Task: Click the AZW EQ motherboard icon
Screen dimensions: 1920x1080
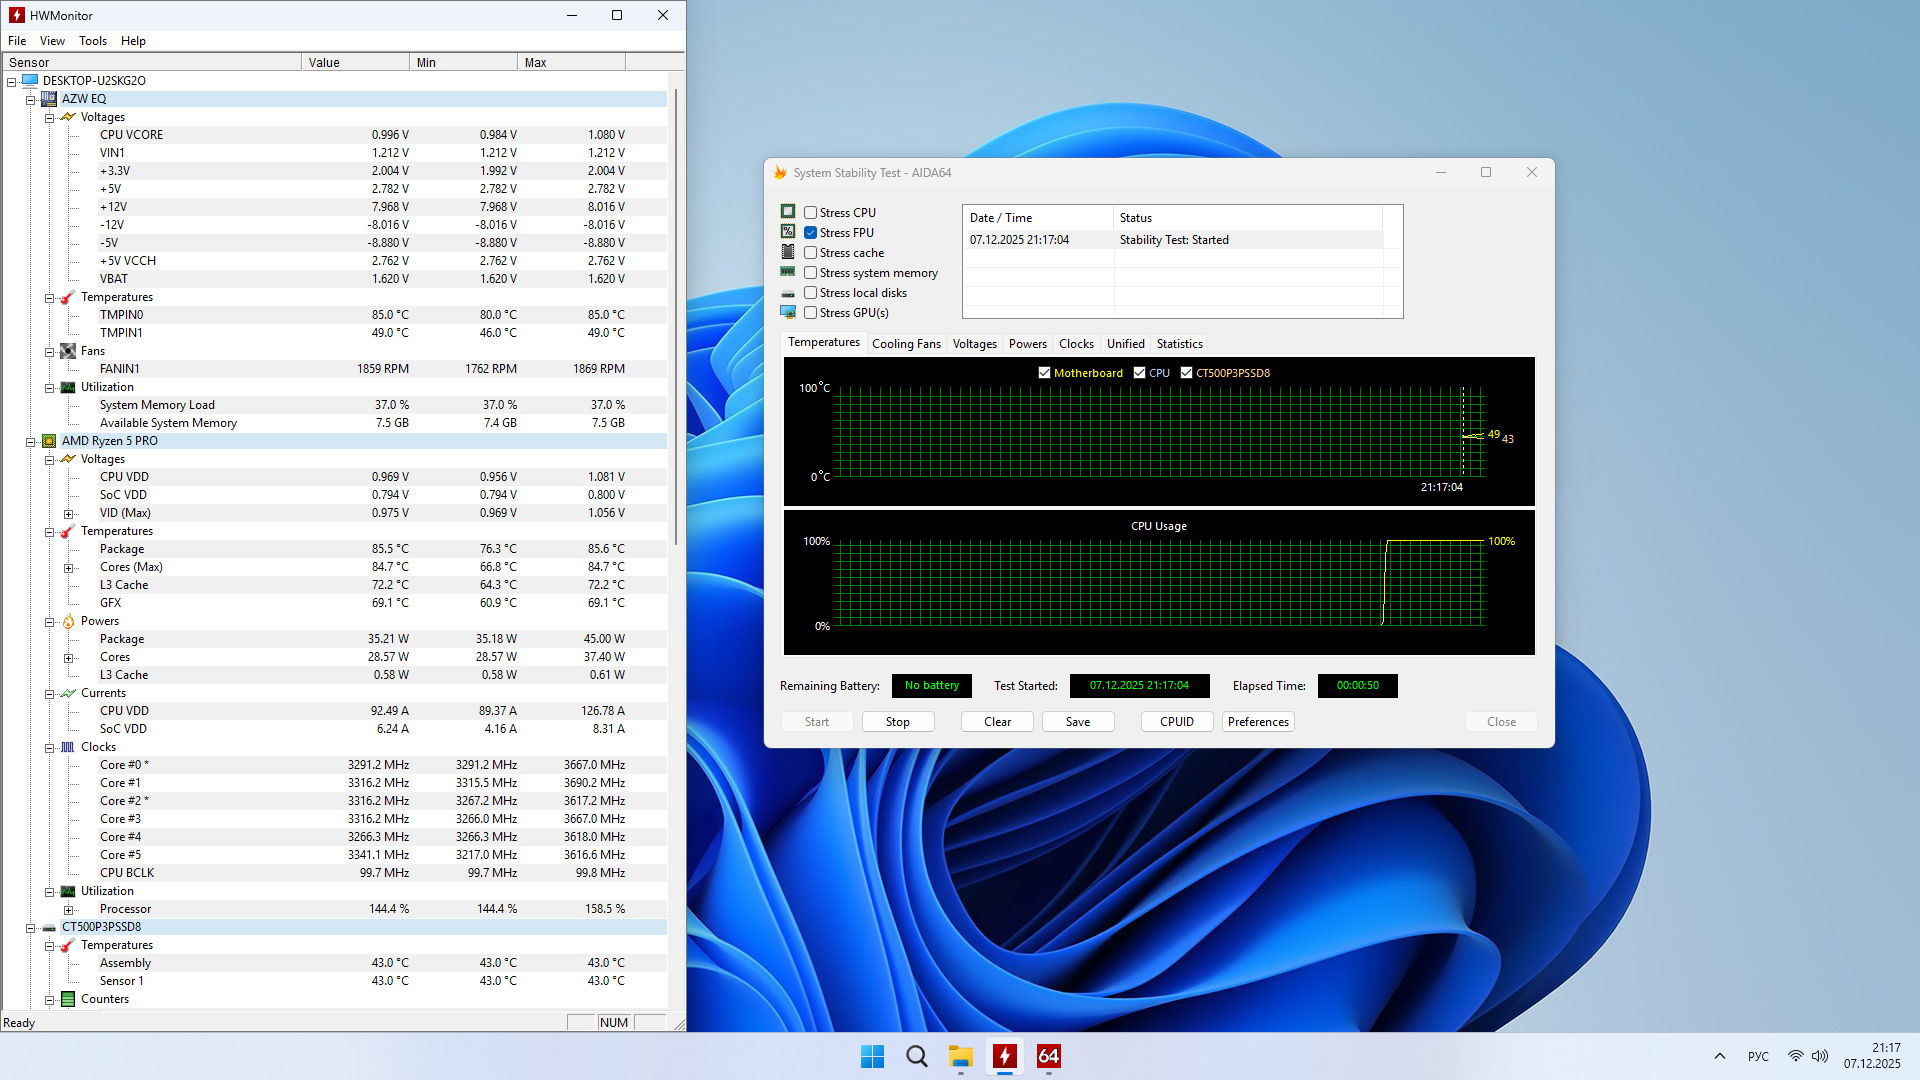Action: [49, 99]
